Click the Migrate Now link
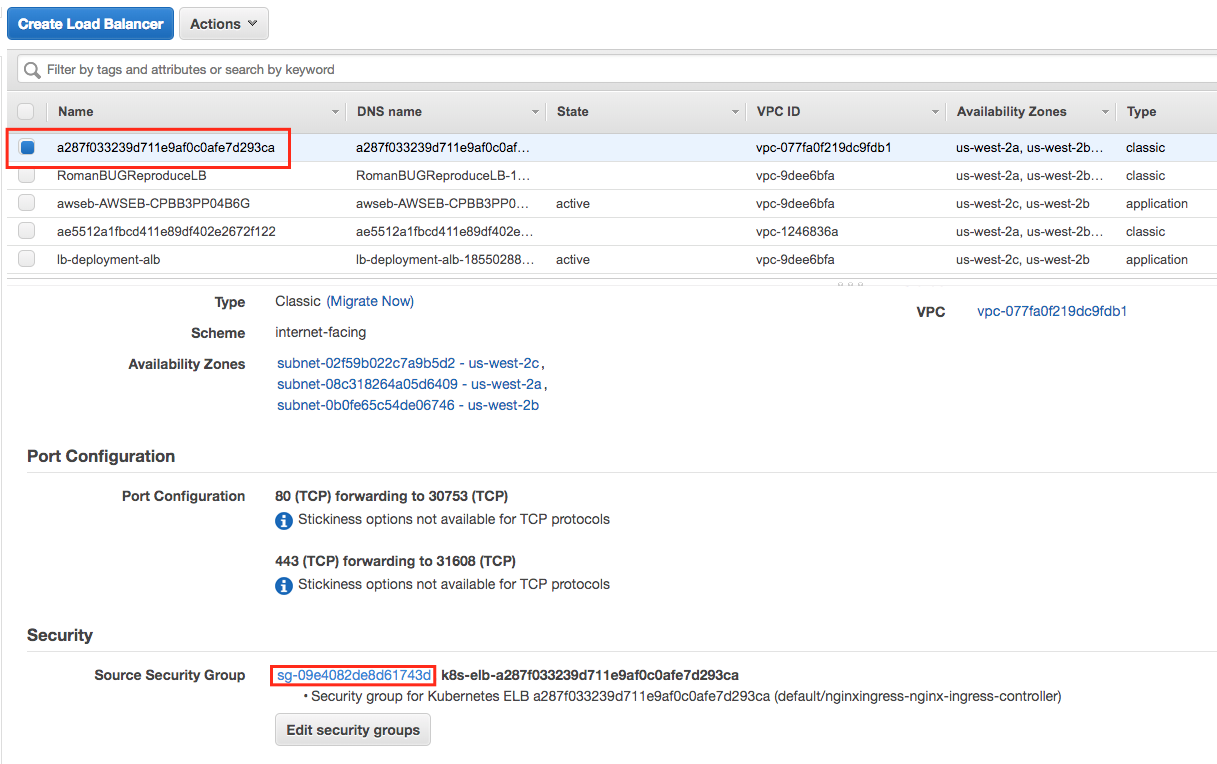This screenshot has height=764, width=1217. (370, 301)
